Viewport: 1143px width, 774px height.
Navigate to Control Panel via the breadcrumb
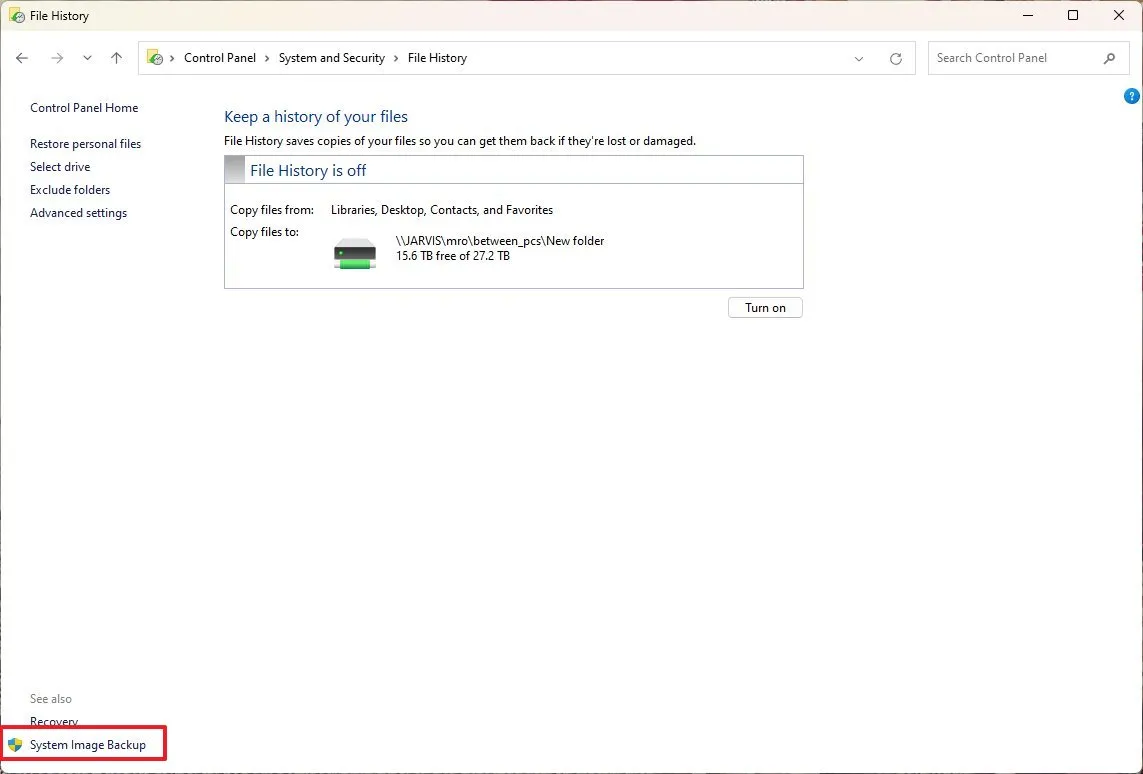220,58
